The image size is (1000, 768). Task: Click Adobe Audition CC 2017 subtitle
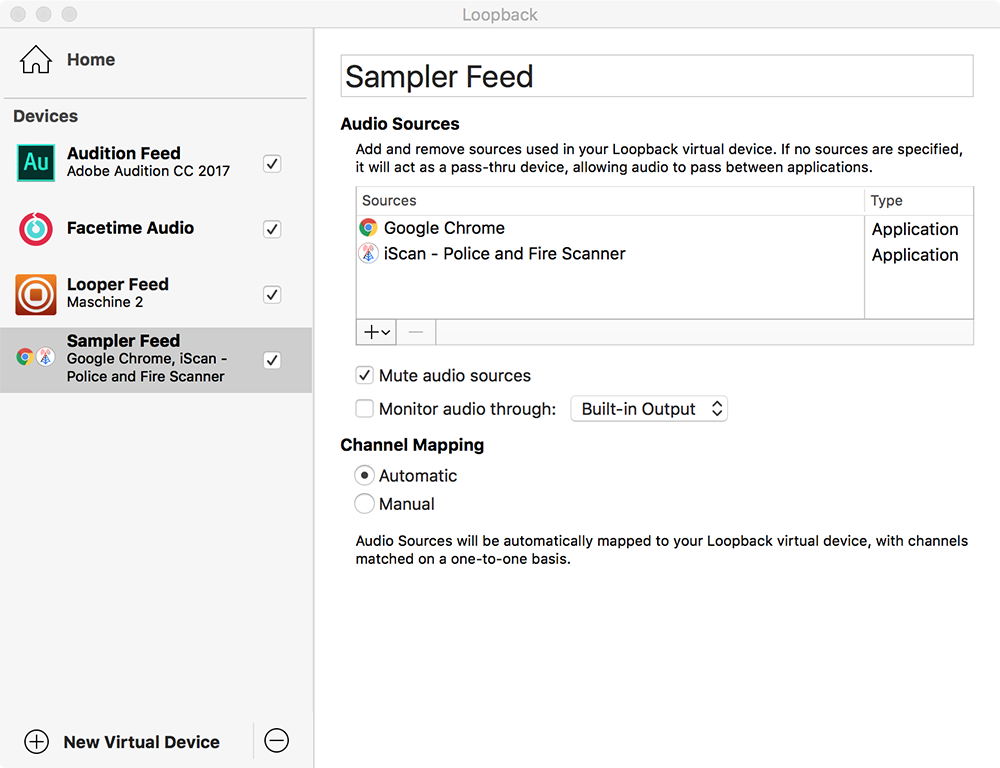click(x=148, y=171)
